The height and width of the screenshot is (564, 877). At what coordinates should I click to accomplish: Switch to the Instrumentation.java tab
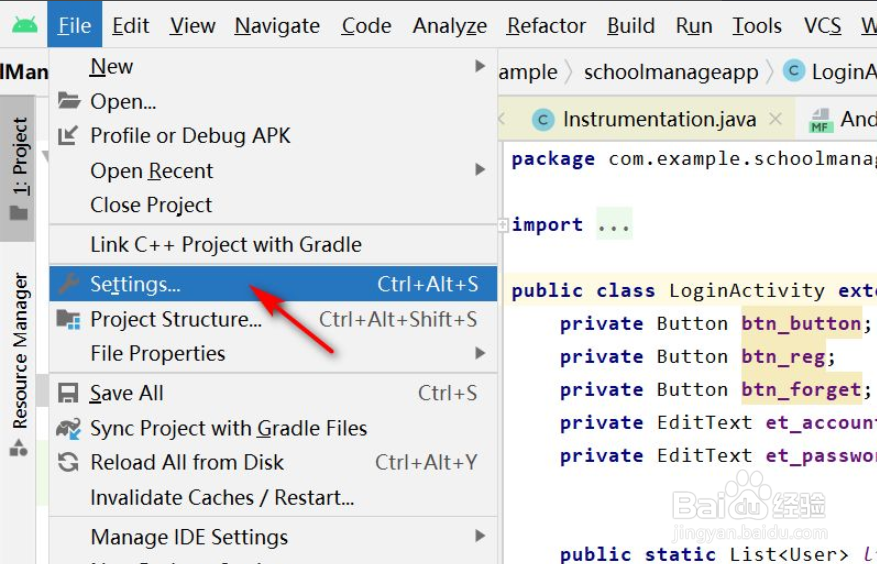(x=658, y=119)
